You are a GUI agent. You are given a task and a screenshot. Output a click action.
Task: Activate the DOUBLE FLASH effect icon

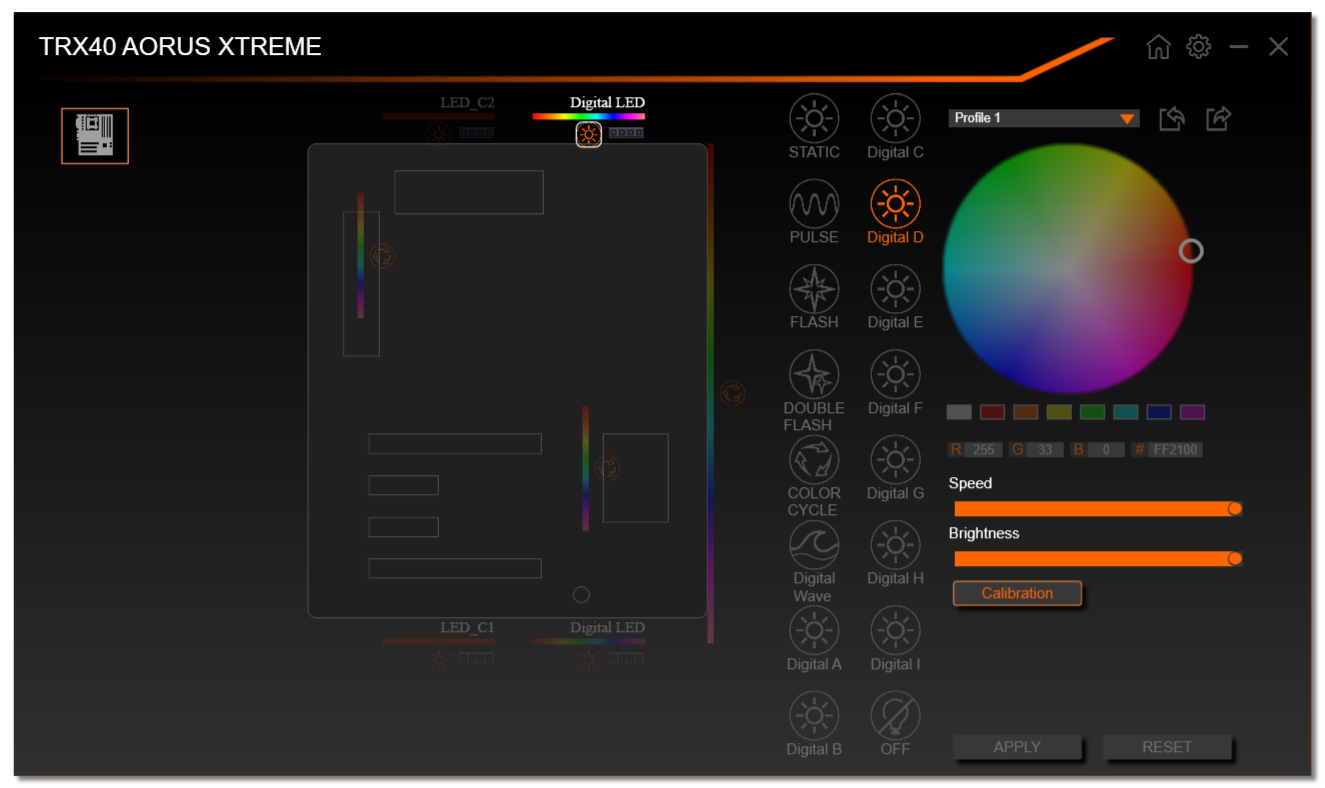click(814, 375)
